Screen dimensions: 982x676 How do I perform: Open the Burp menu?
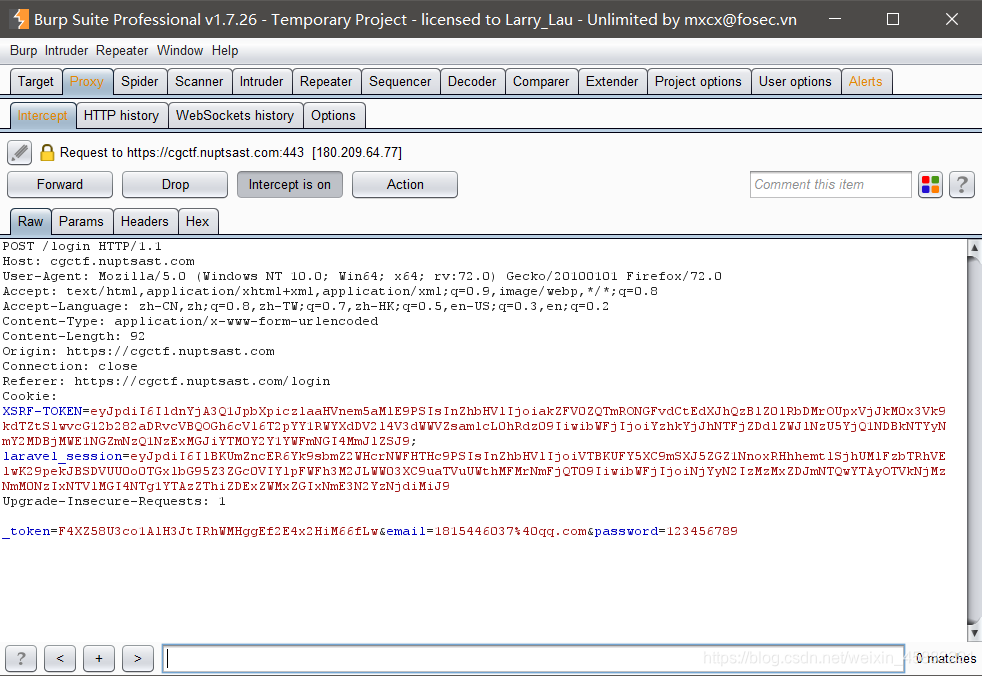pos(23,51)
